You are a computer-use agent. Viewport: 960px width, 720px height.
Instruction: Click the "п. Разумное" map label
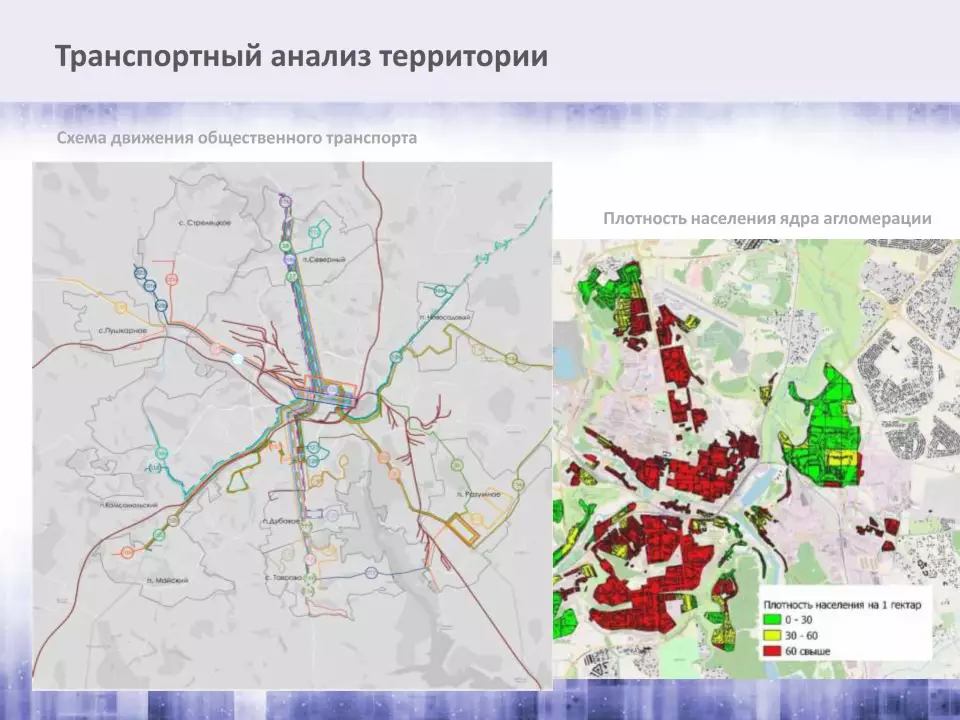point(476,495)
